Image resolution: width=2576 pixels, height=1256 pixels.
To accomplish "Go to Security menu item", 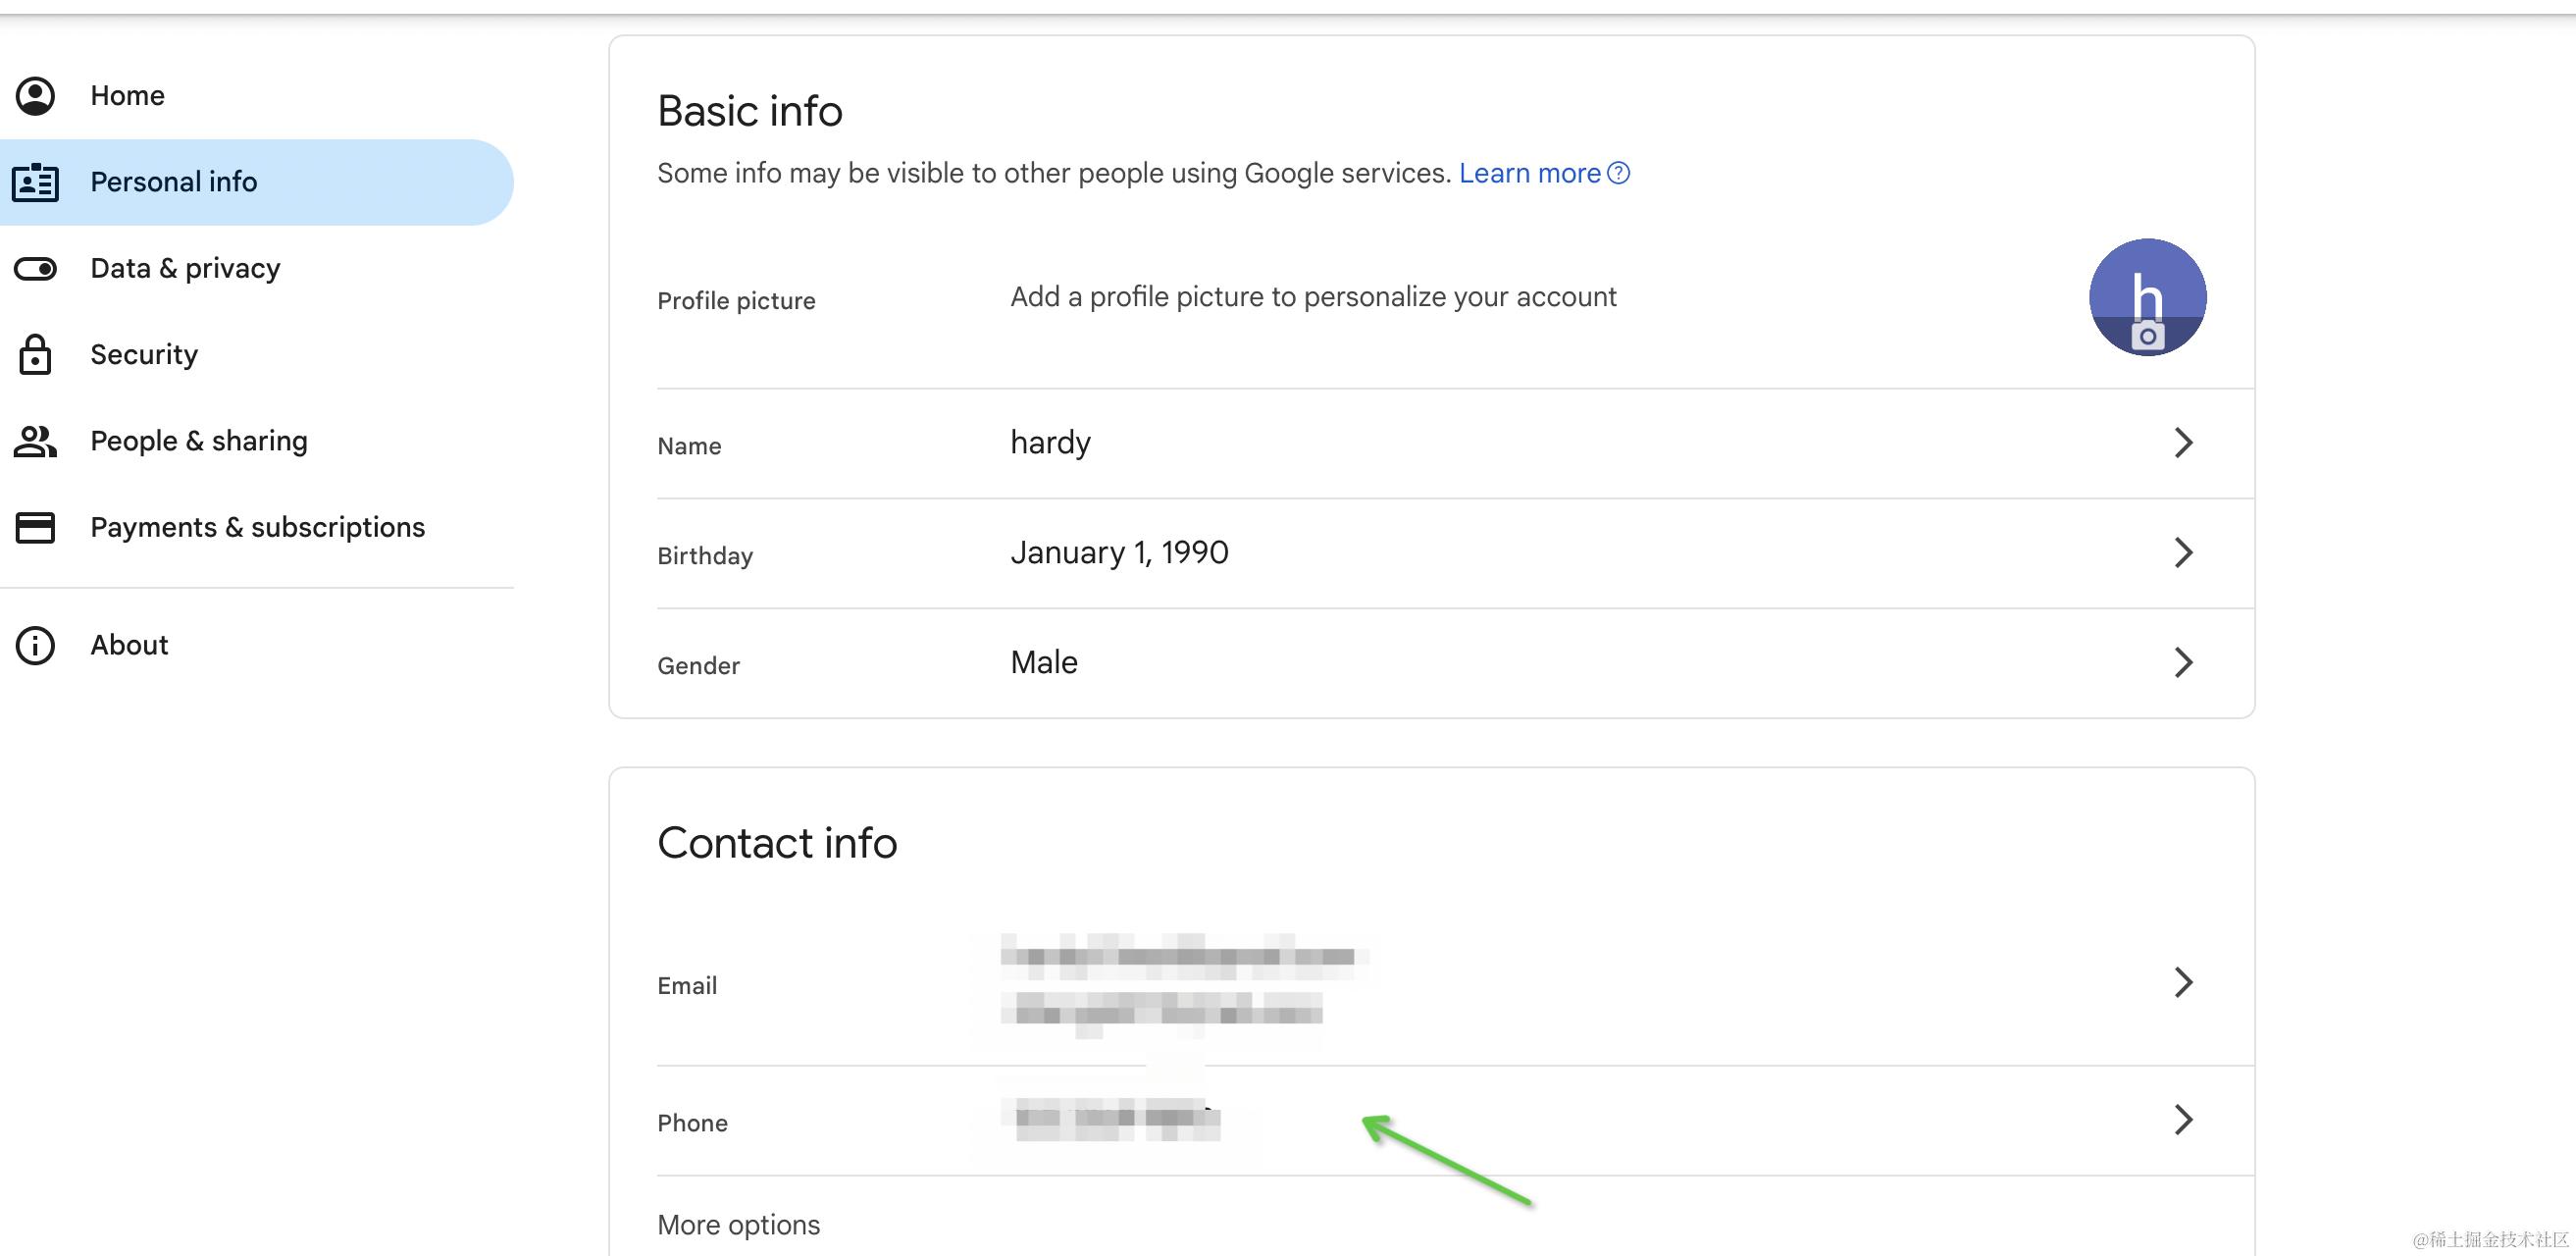I will pyautogui.click(x=144, y=355).
